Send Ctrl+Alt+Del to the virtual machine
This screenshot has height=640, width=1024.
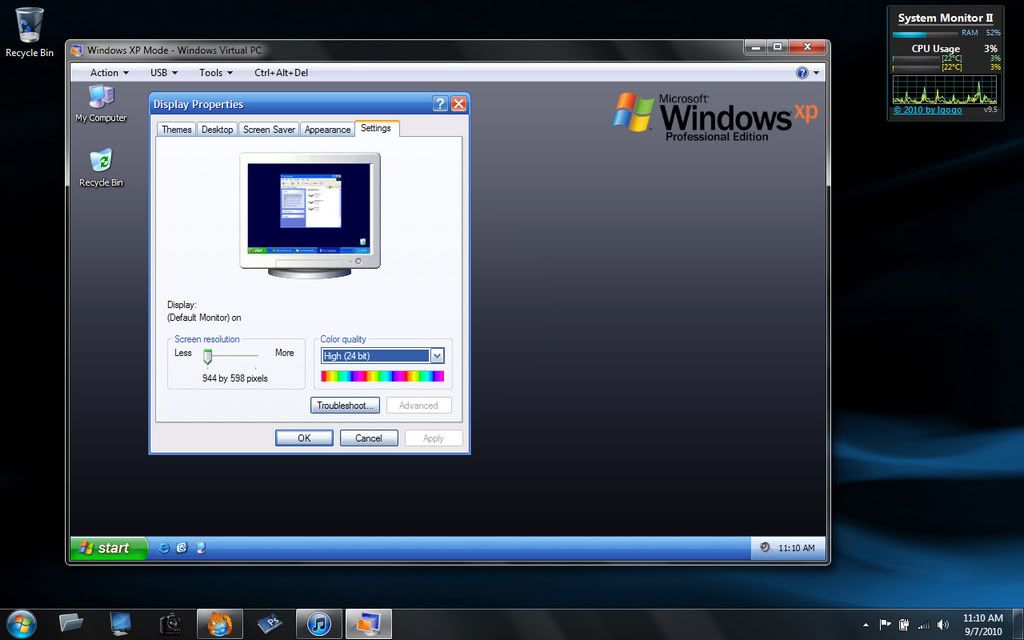point(281,72)
